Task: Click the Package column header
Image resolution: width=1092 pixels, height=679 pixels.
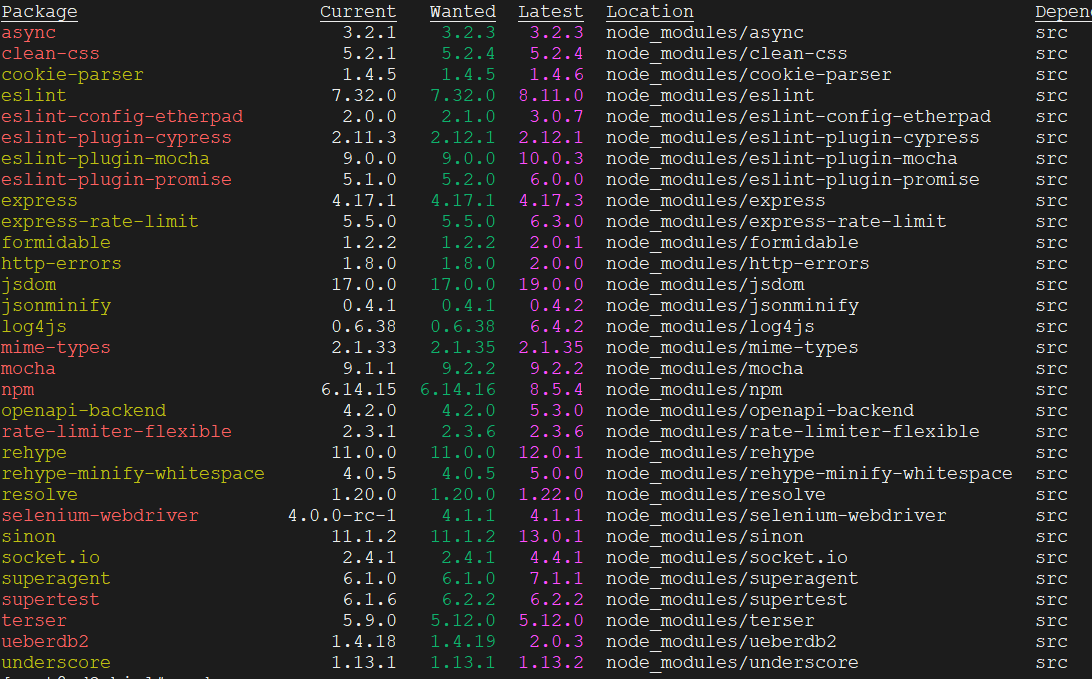Action: coord(39,11)
